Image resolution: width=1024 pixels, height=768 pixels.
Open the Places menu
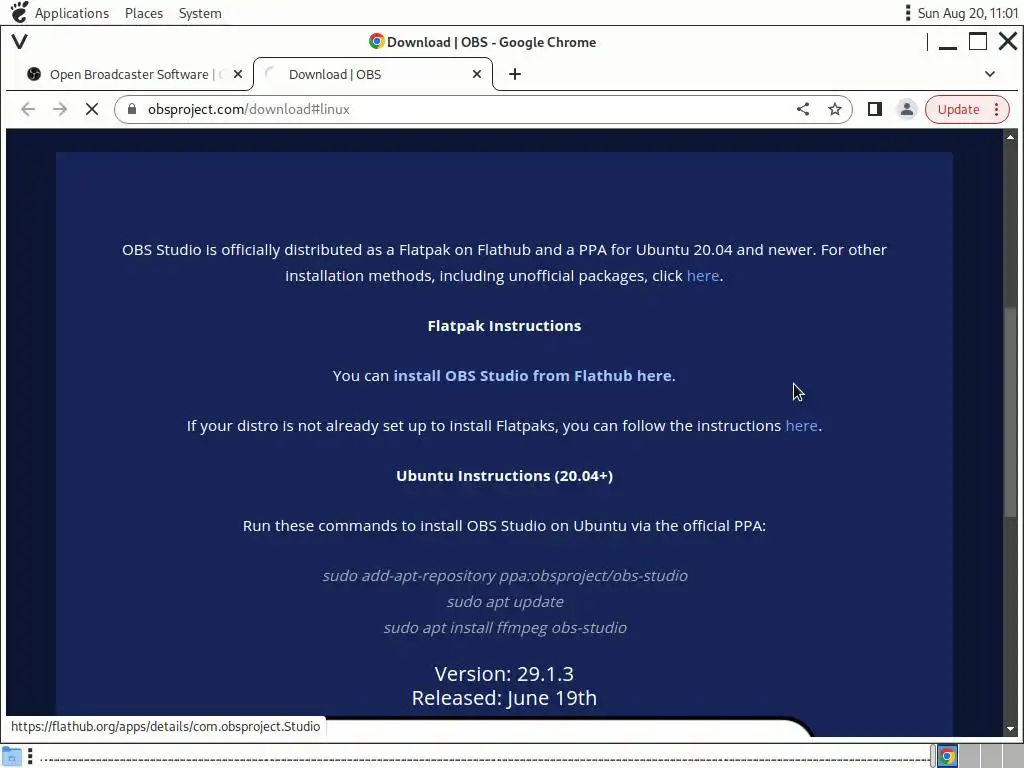(144, 13)
